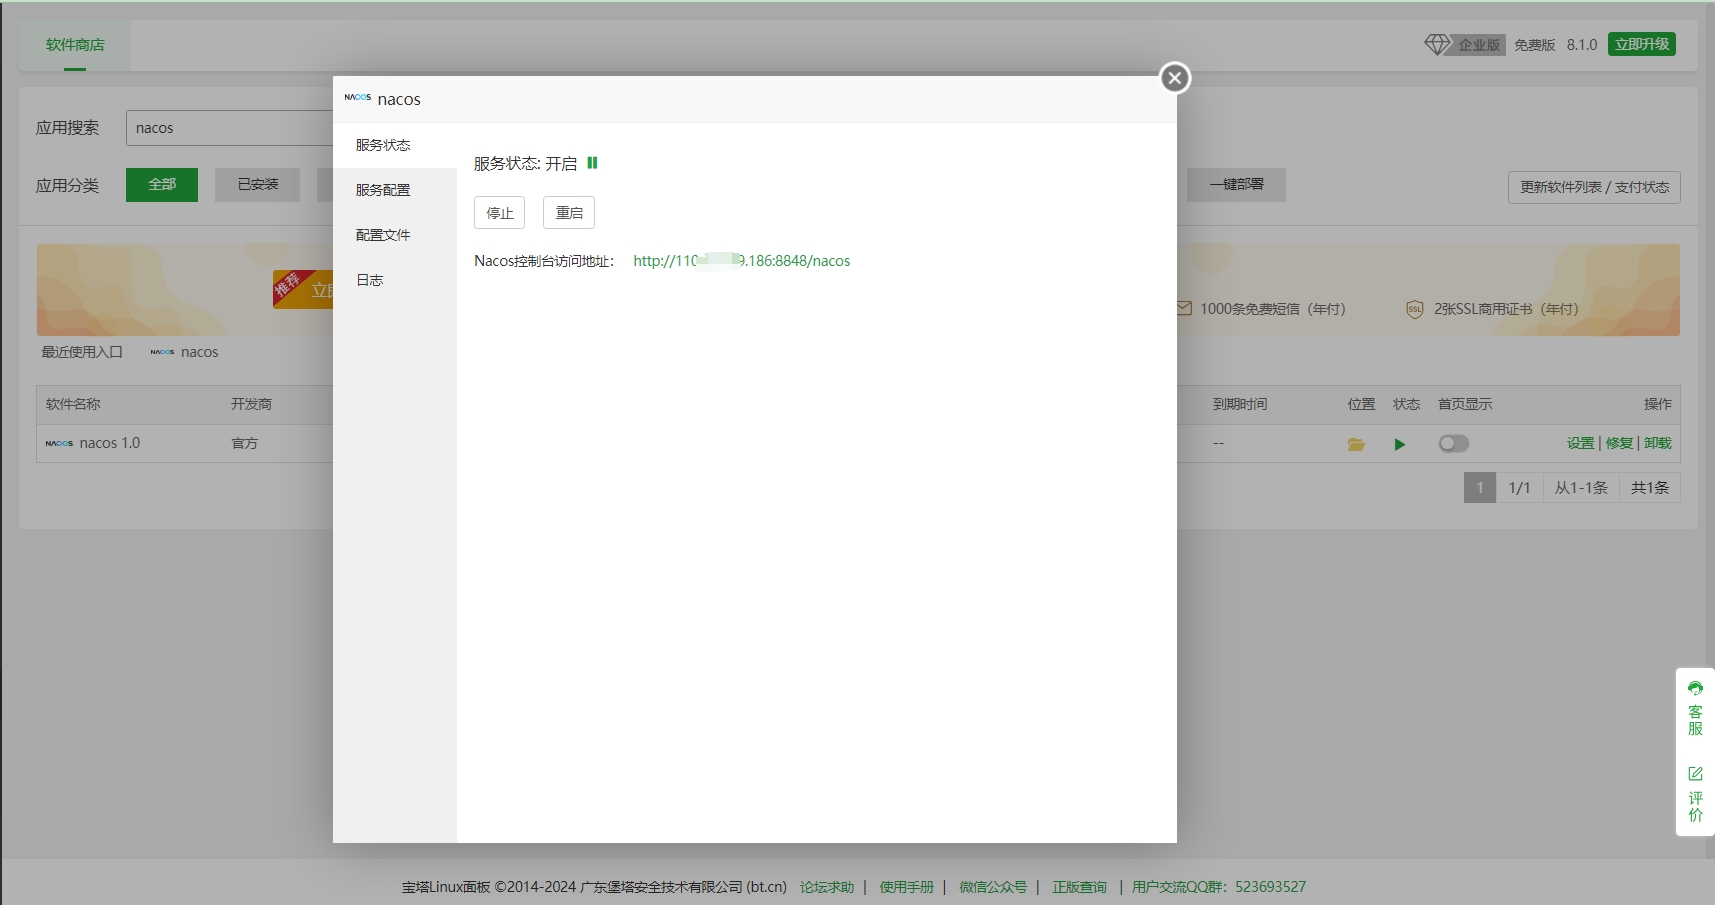Click the 1000条免费短信 promo text

click(1273, 309)
